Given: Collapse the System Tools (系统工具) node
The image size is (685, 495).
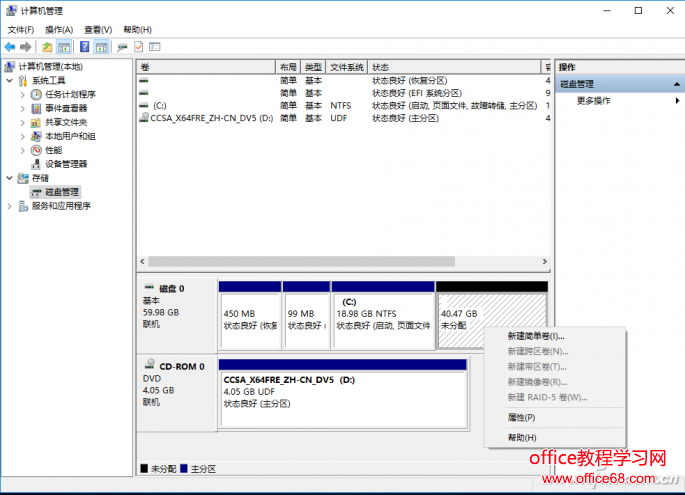Looking at the screenshot, I should coord(10,80).
